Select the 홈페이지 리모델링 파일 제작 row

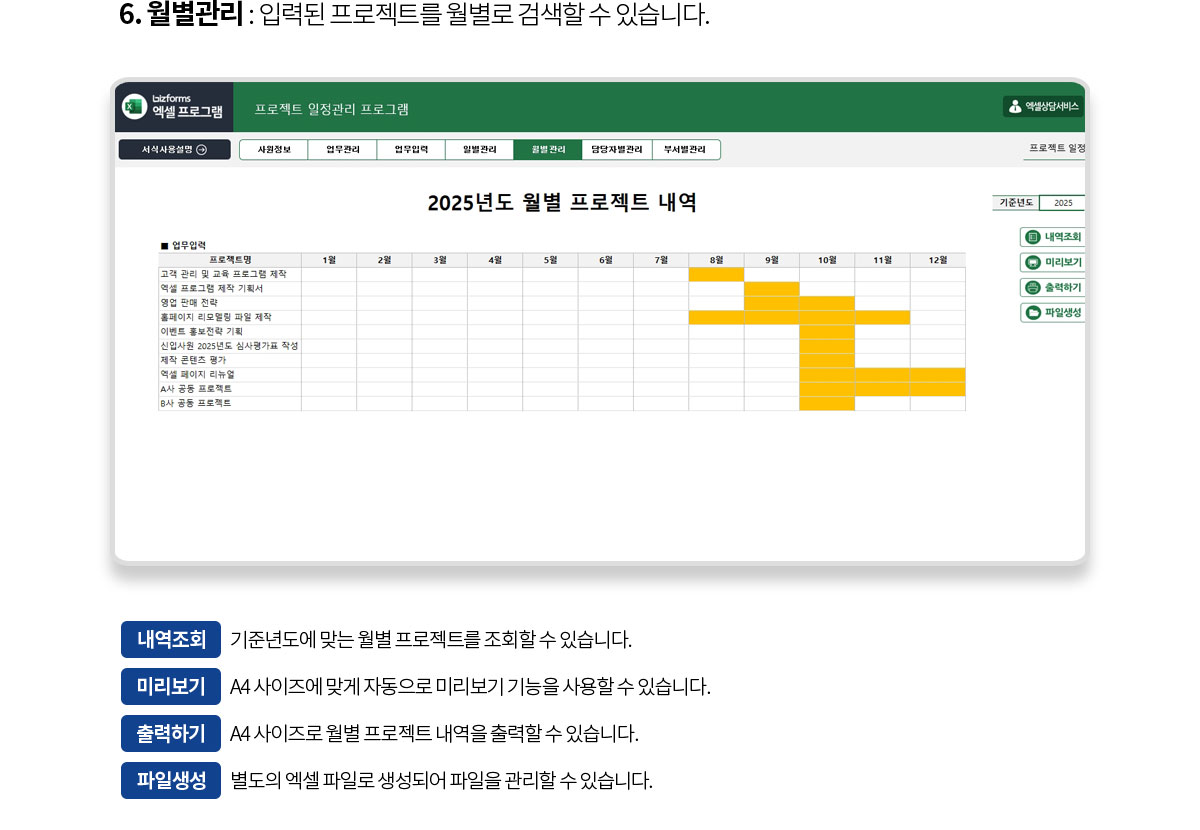(562, 317)
